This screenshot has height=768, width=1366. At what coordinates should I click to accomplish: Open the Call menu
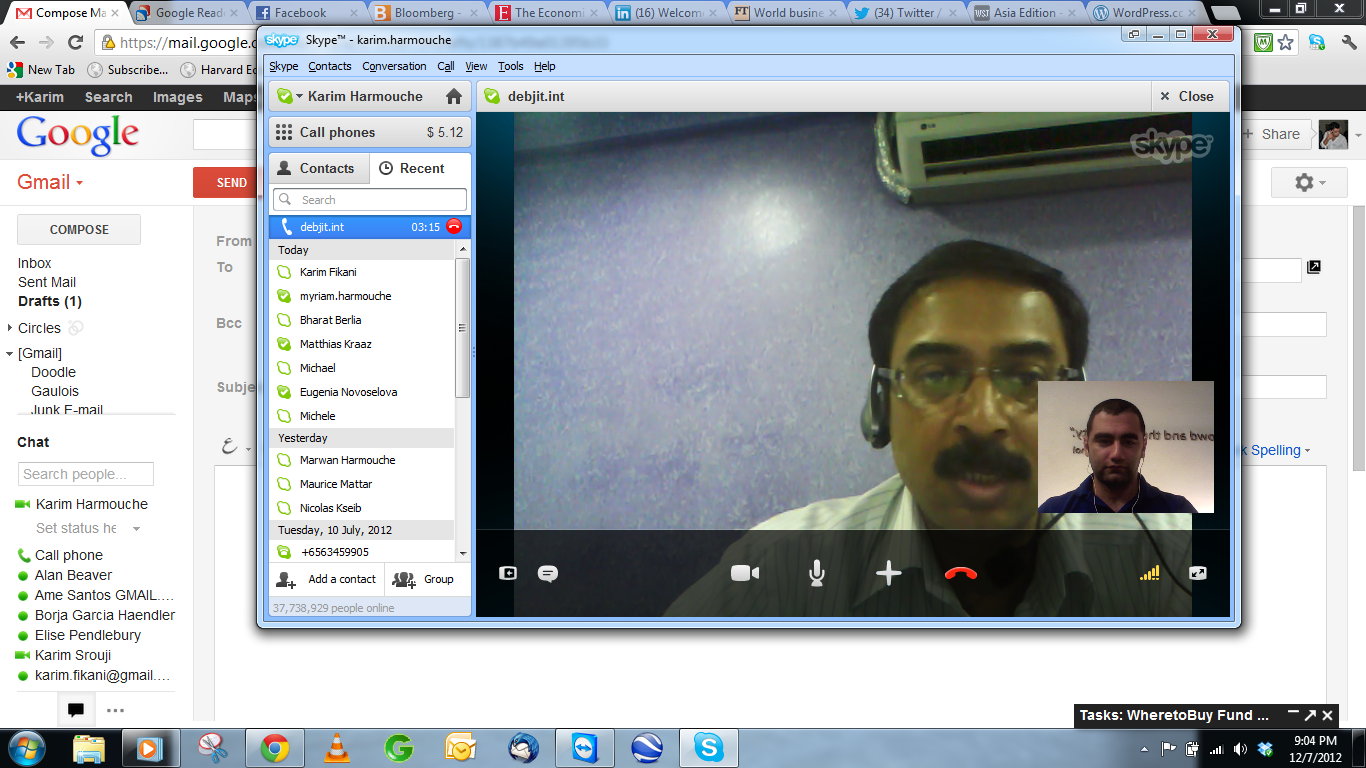[x=446, y=66]
